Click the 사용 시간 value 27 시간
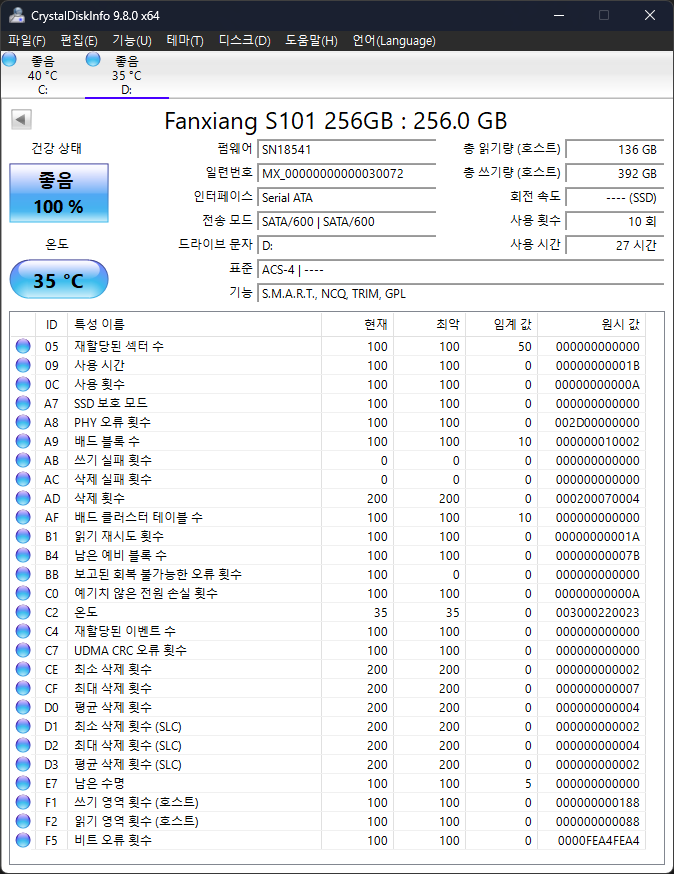The height and width of the screenshot is (874, 674). 615,245
